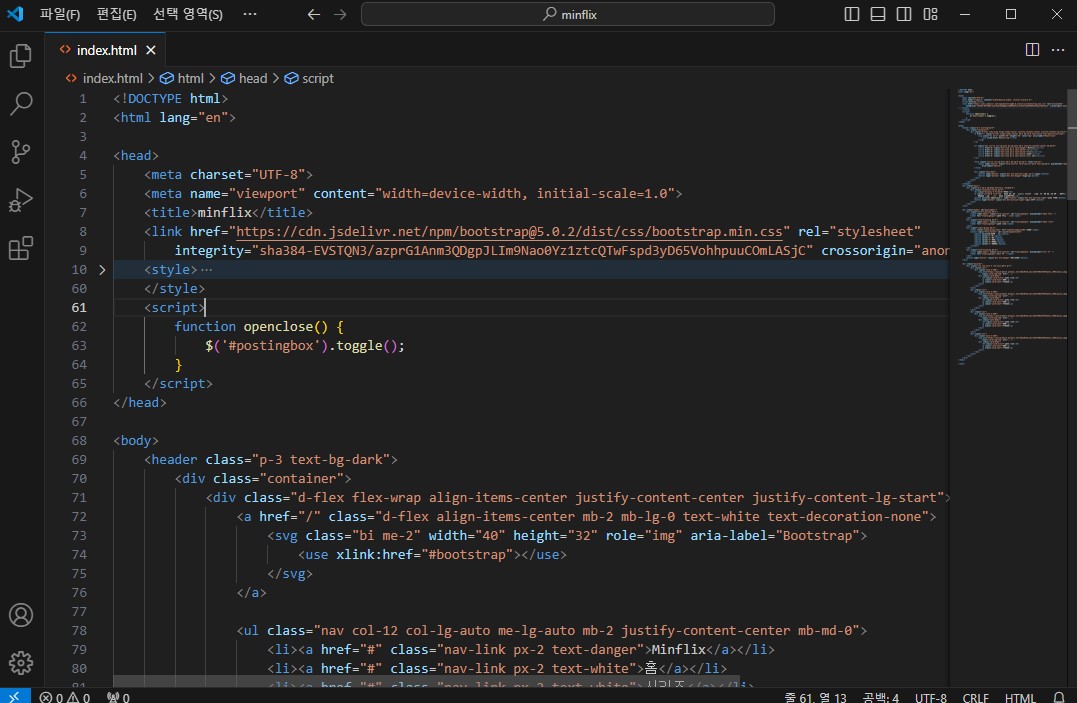Image resolution: width=1077 pixels, height=703 pixels.
Task: Select the index.html editor tab
Action: (106, 50)
